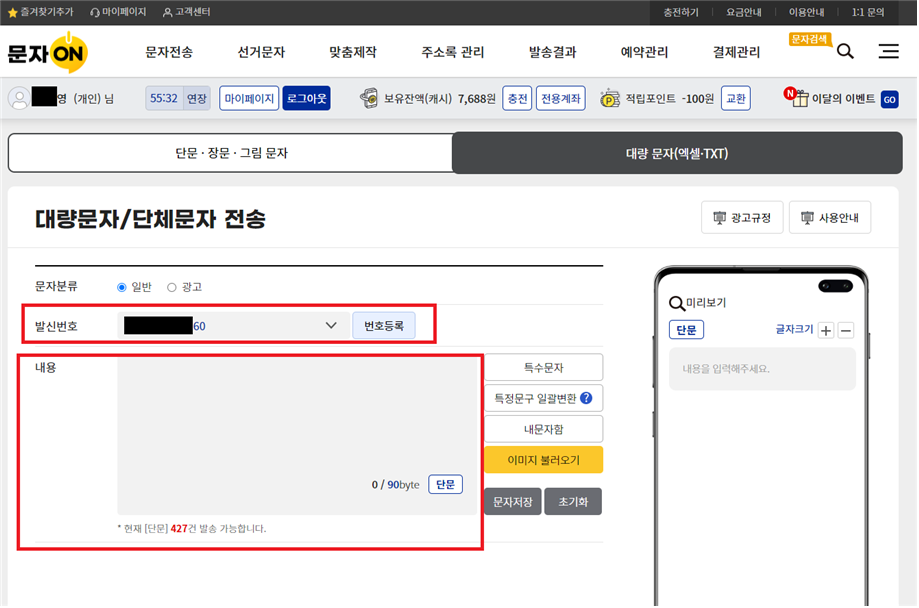Open 이용안내 in the top bar
This screenshot has height=608, width=919.
(806, 12)
